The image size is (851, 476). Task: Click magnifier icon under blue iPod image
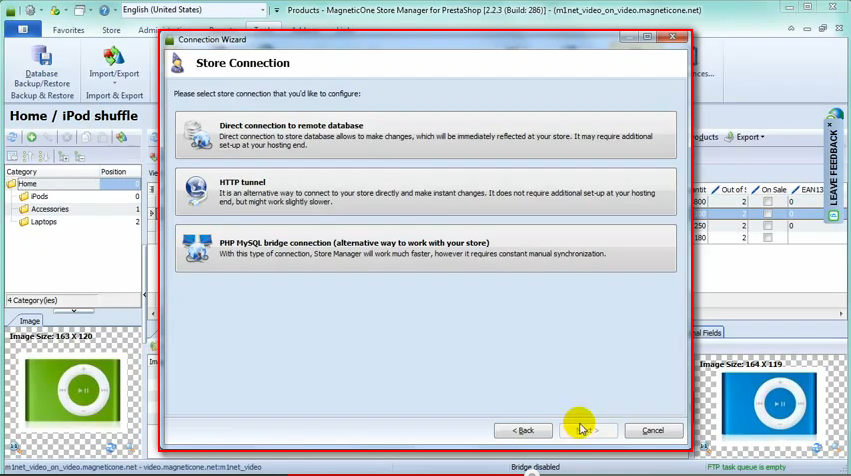[x=836, y=448]
